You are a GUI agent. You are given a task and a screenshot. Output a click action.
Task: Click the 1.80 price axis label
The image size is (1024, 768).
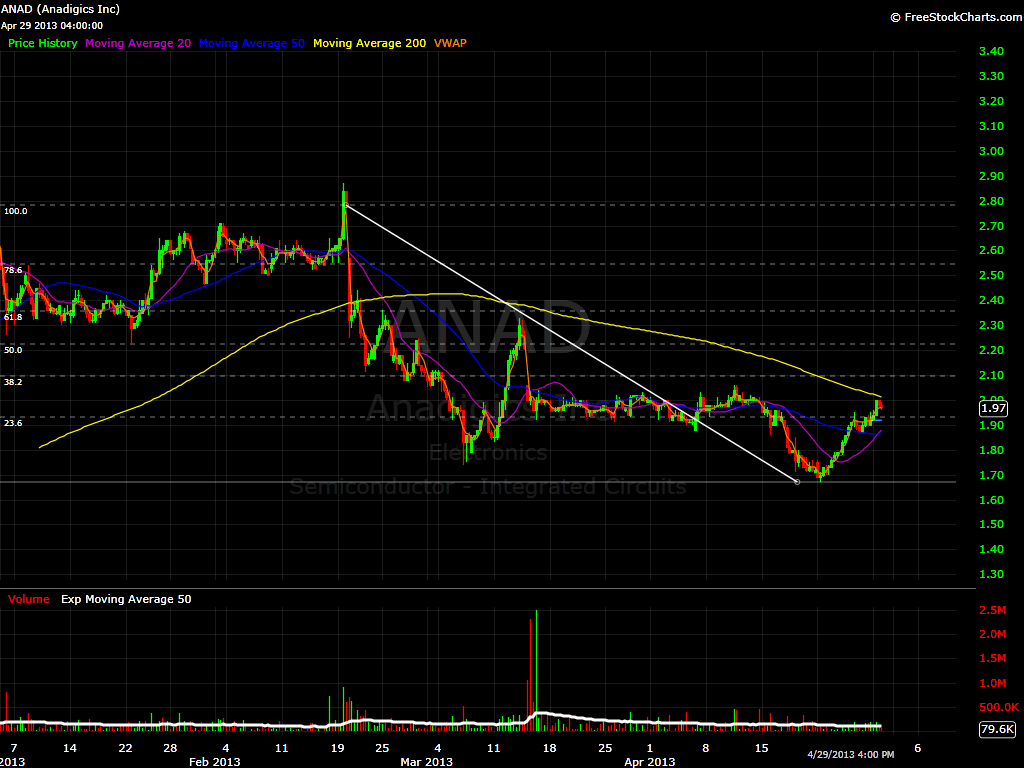coord(991,451)
